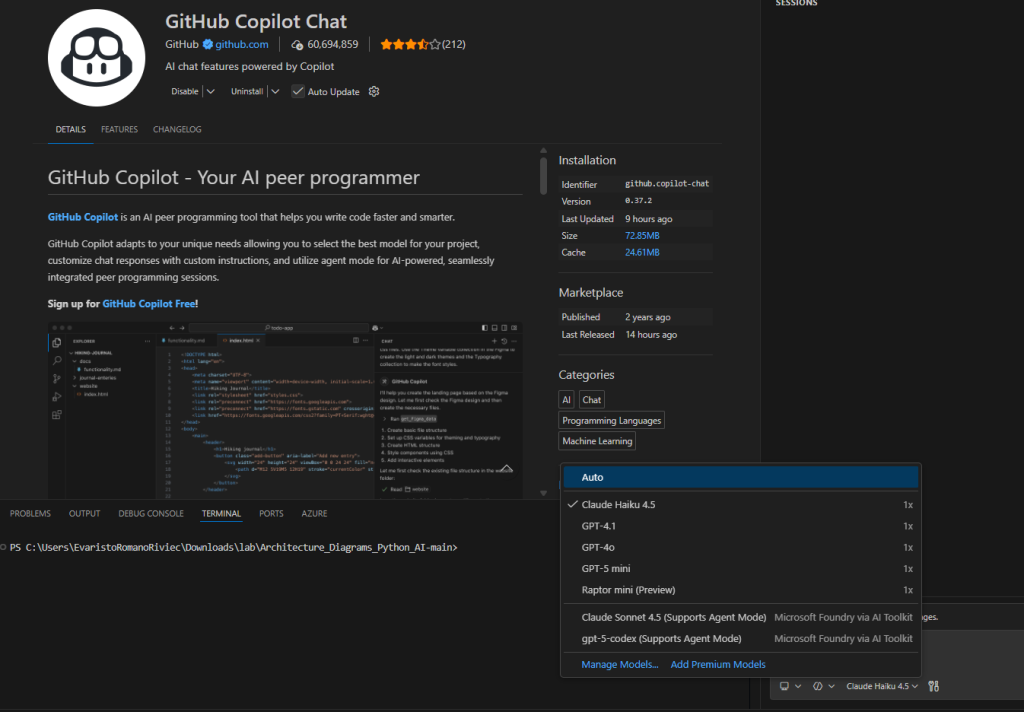Click the install count cloud icon
Screen dimensions: 1024x712
pos(297,45)
